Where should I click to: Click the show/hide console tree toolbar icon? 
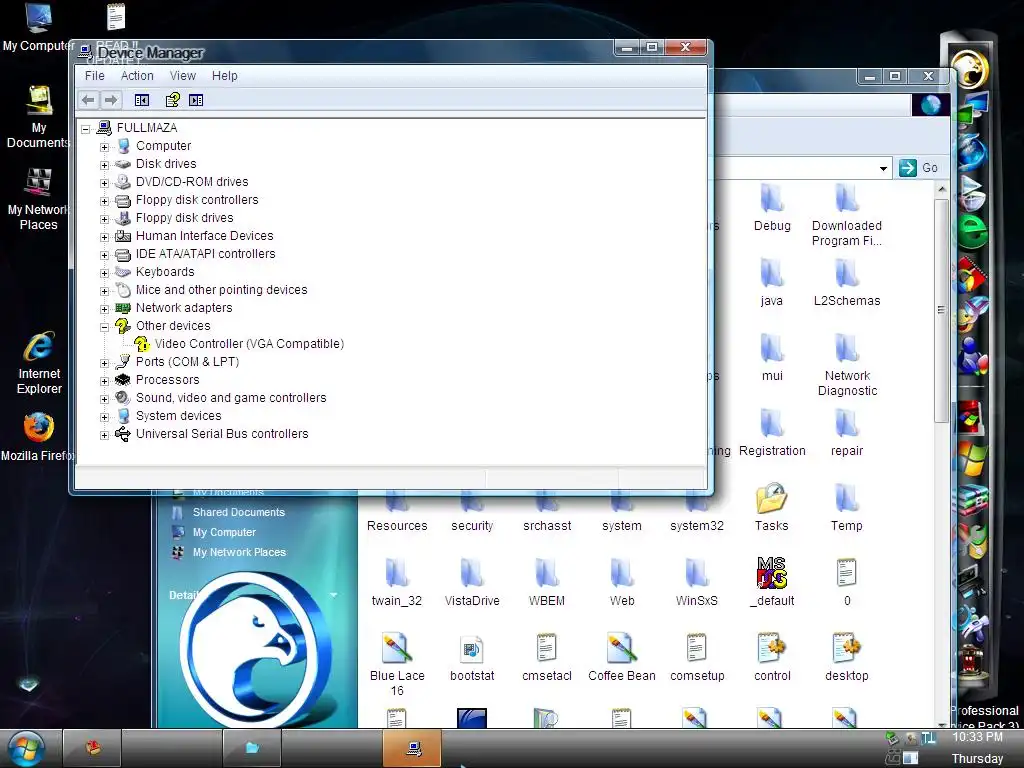pos(142,100)
